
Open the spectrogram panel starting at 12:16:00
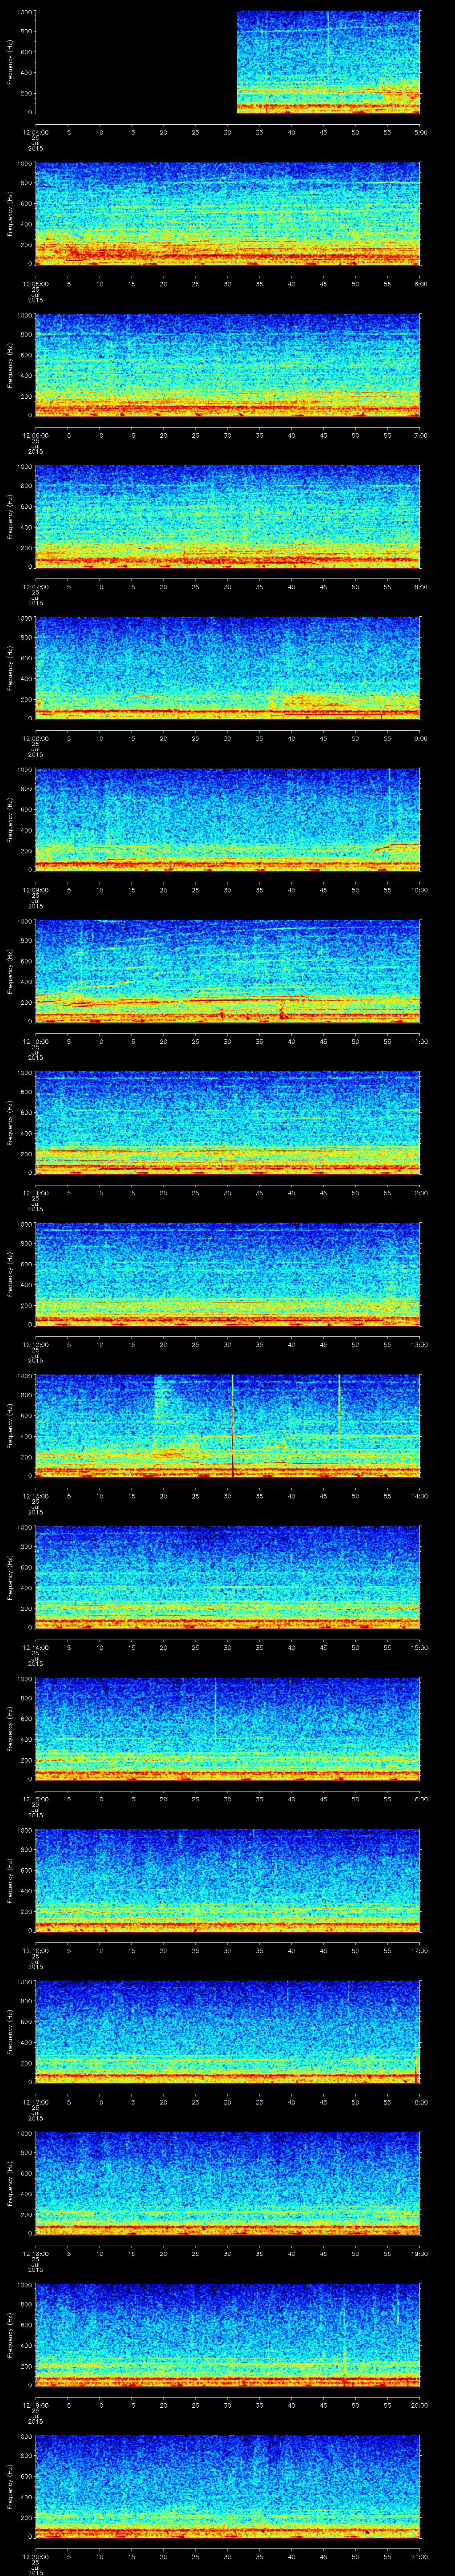pos(228,1880)
